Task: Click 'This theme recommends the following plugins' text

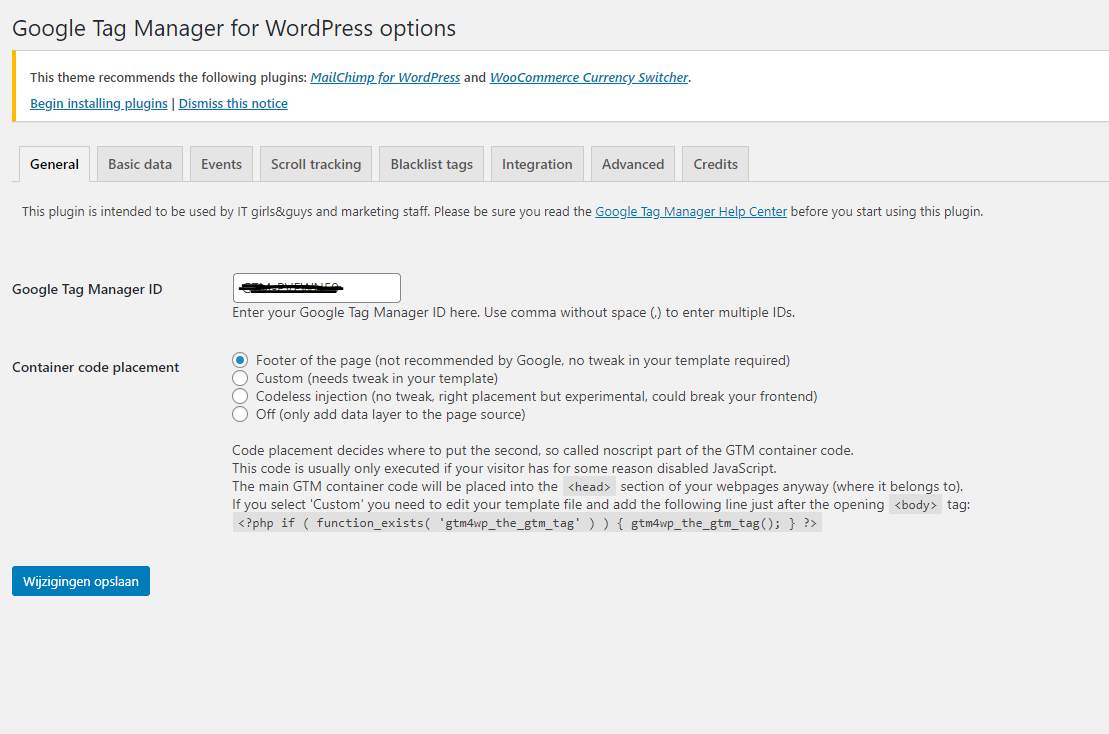Action: click(x=168, y=78)
